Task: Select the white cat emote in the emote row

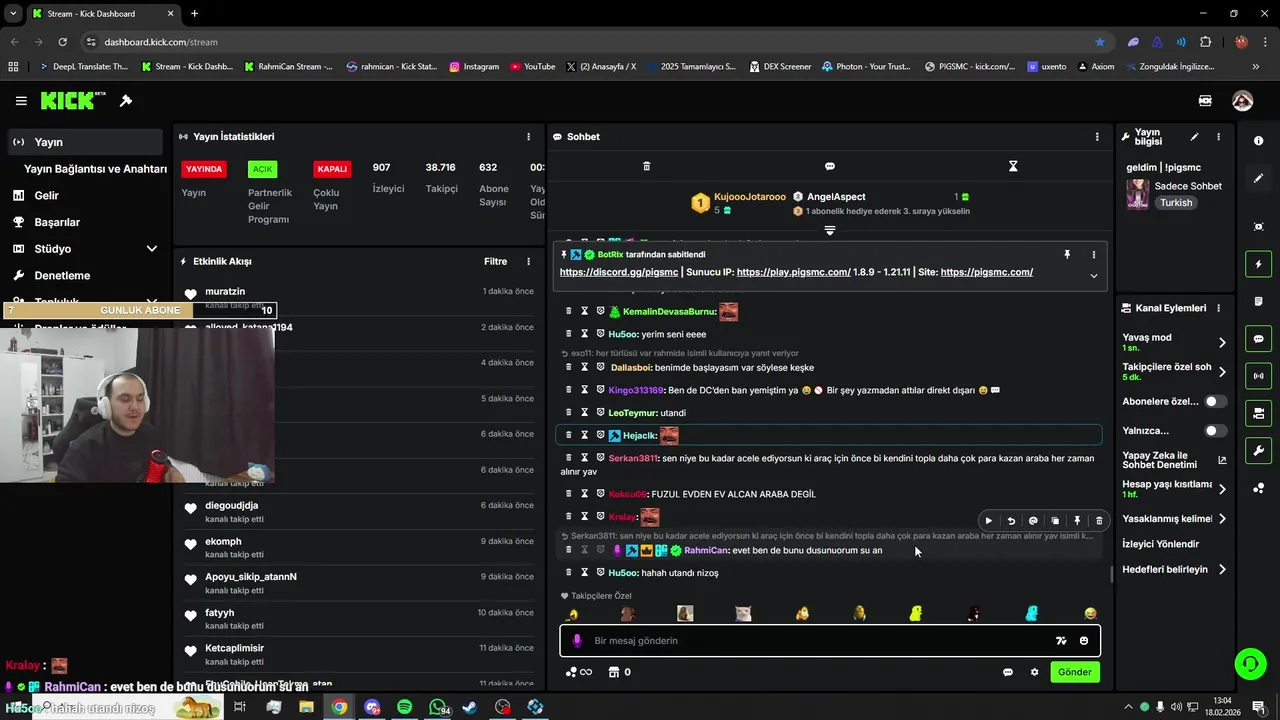Action: coord(743,613)
